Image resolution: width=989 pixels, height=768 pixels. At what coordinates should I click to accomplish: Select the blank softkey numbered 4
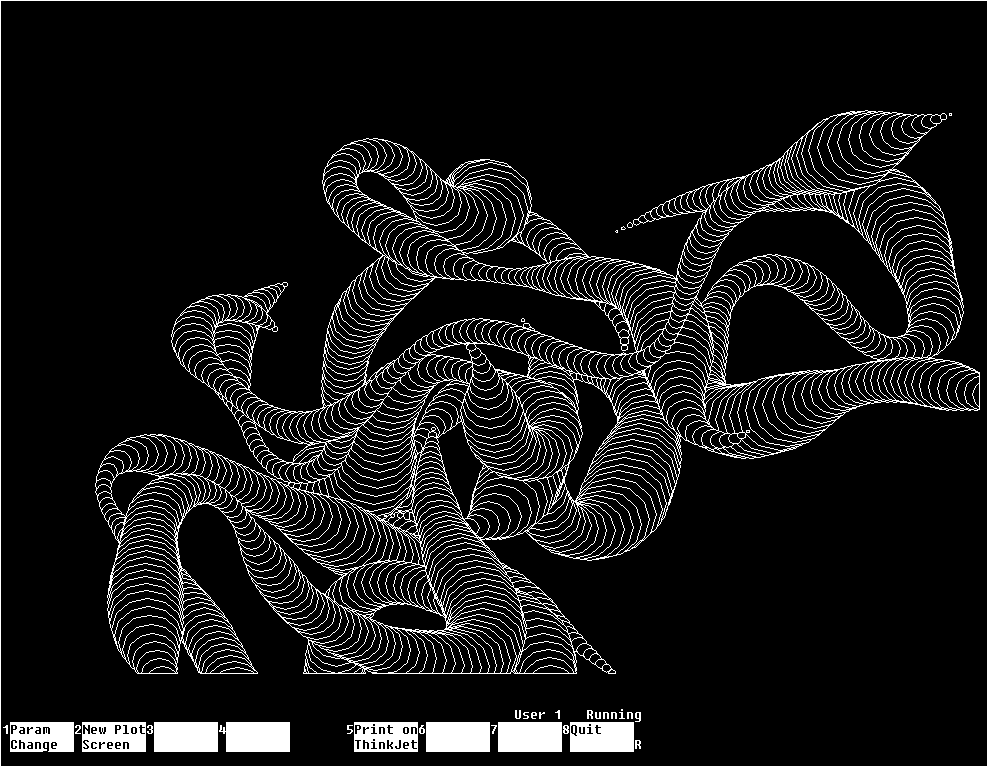tap(258, 737)
